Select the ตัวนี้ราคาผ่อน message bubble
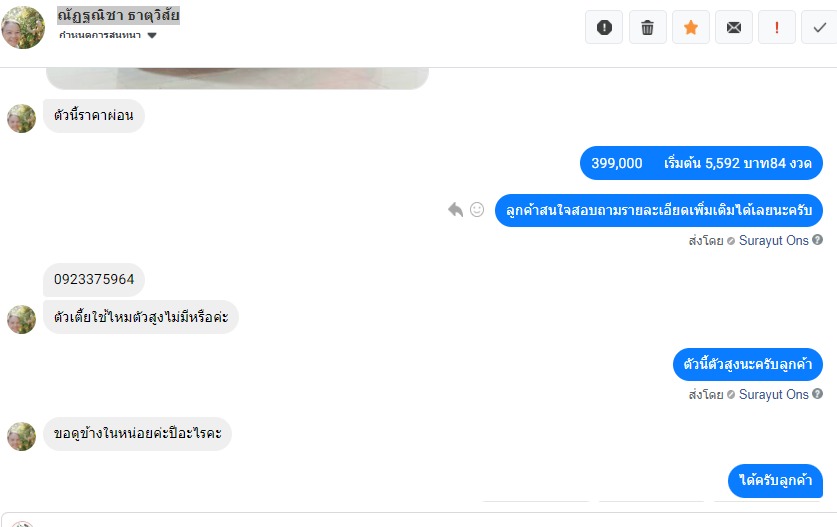Viewport: 837px width, 527px height. pos(94,115)
